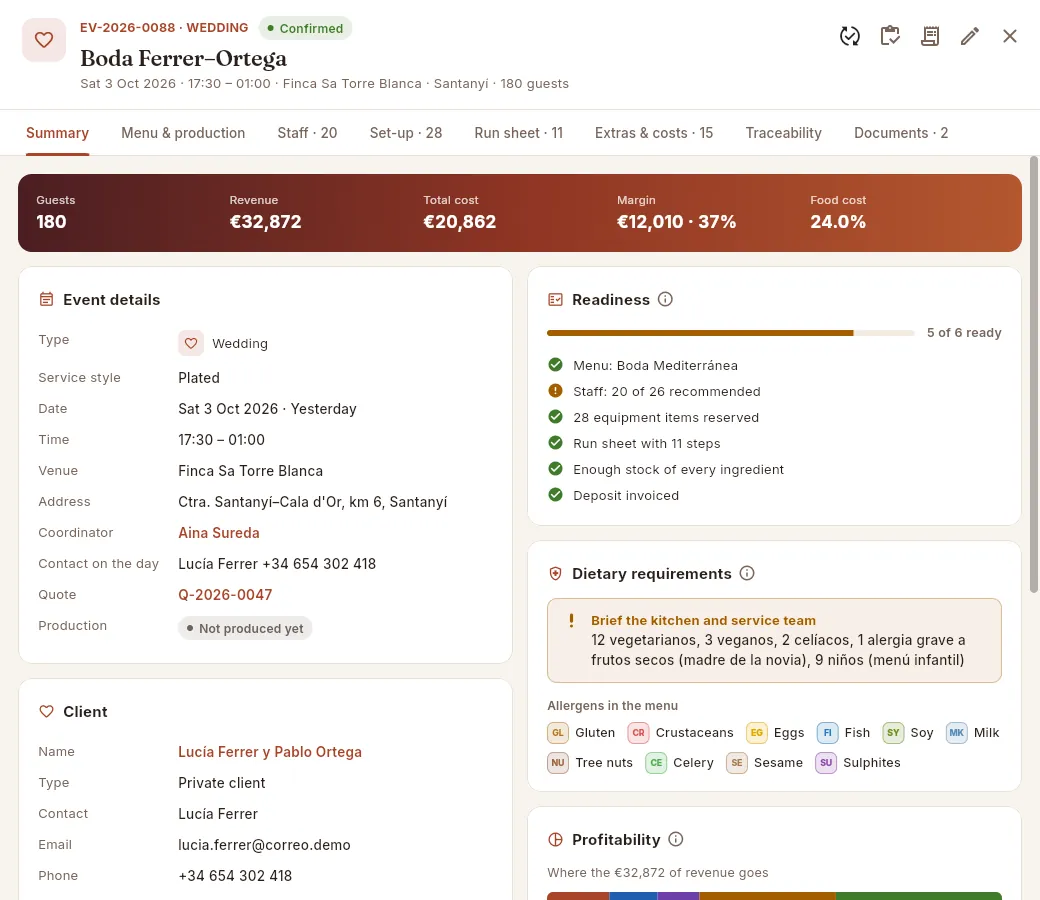The height and width of the screenshot is (900, 1040).
Task: Click the change status cycle icon in header
Action: tap(850, 36)
